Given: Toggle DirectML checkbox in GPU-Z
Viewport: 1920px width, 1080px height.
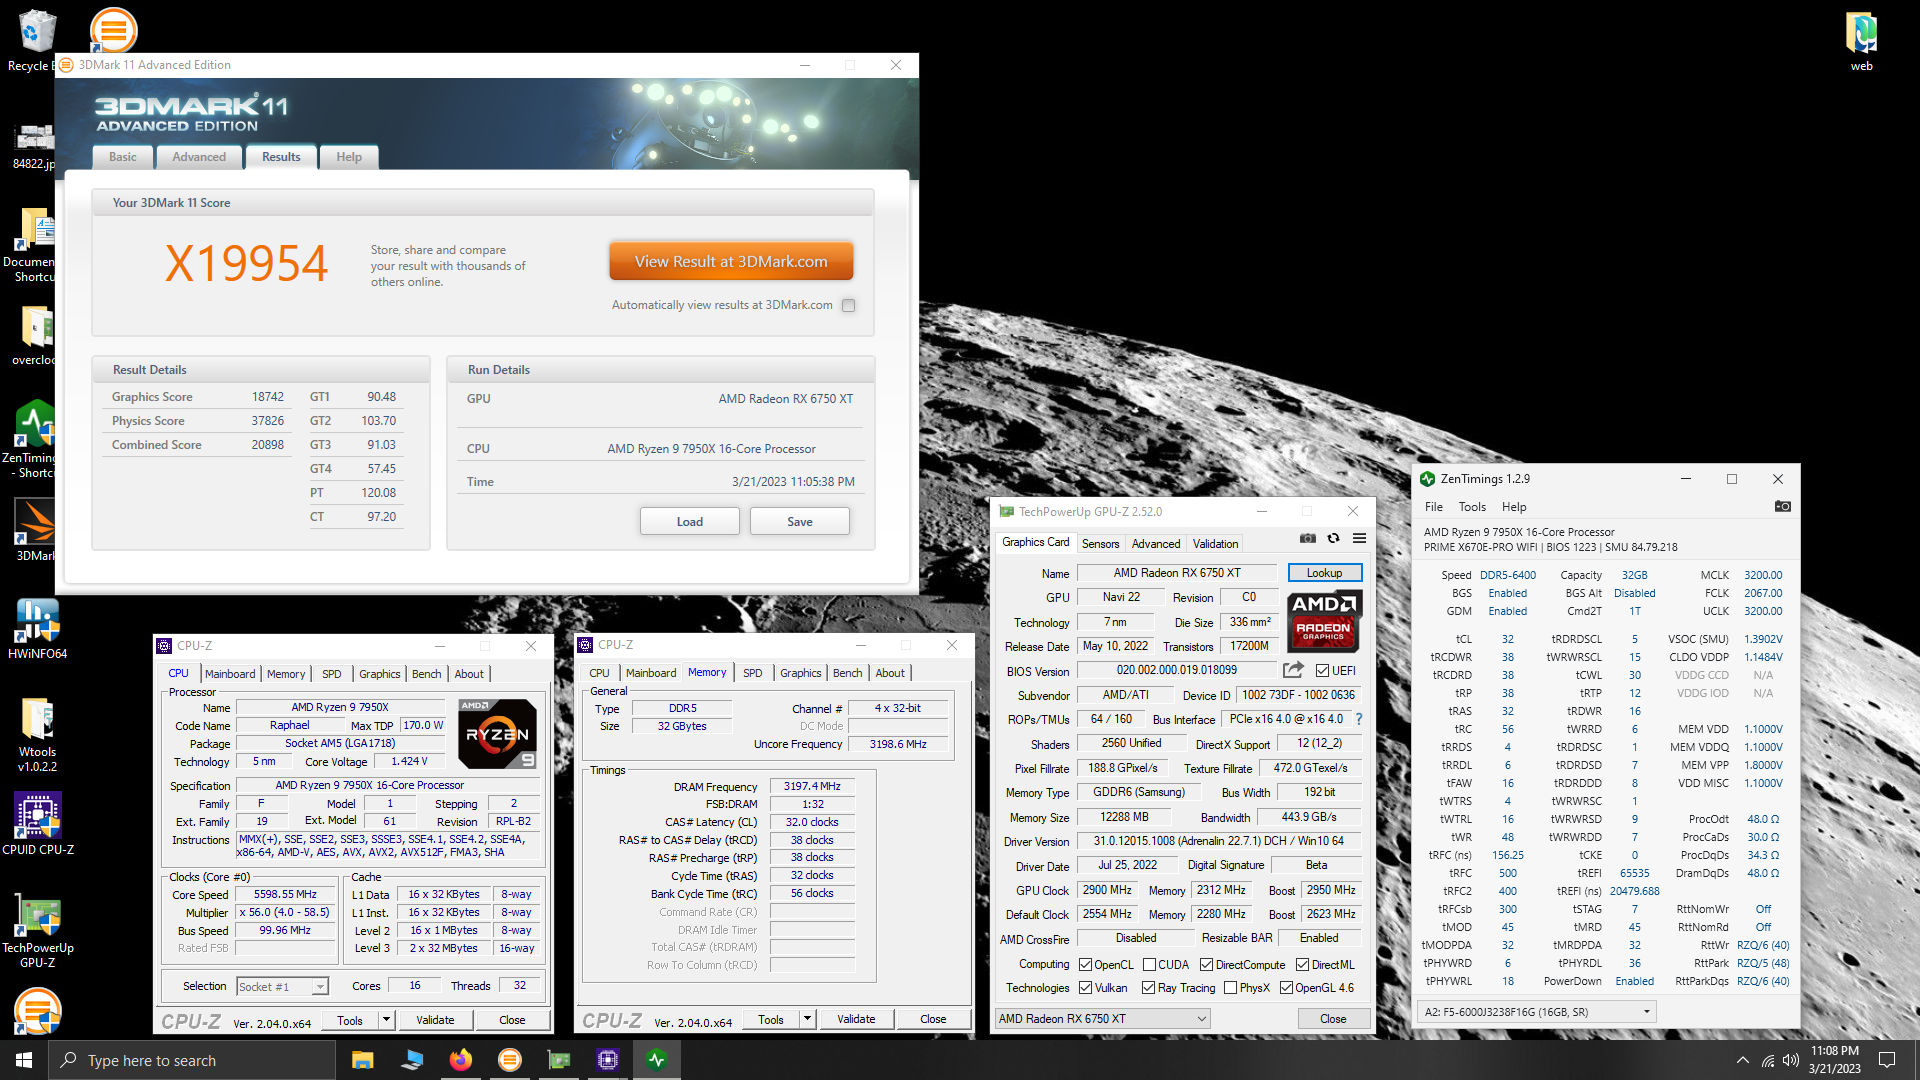Looking at the screenshot, I should (x=1302, y=965).
